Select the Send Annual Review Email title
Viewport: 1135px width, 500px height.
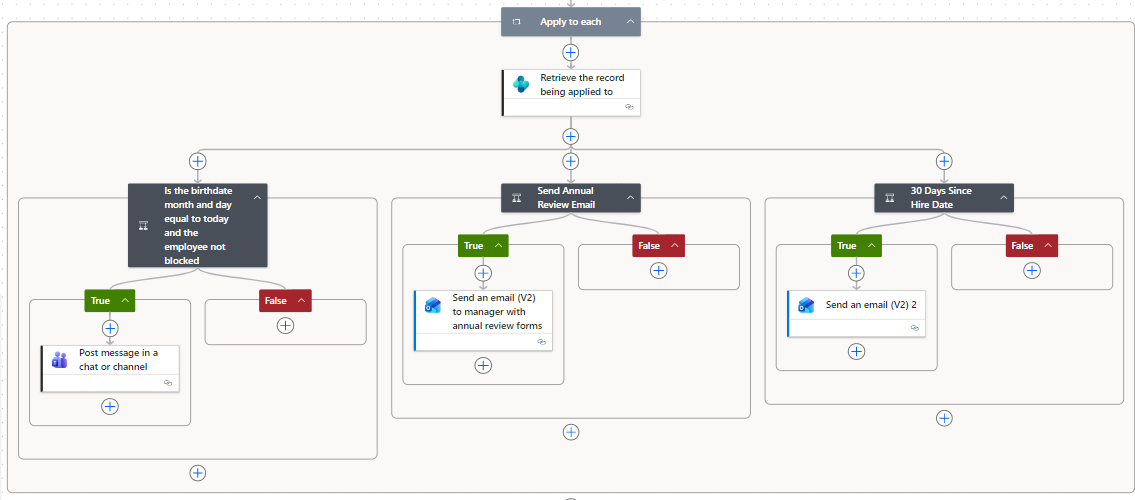tap(566, 198)
